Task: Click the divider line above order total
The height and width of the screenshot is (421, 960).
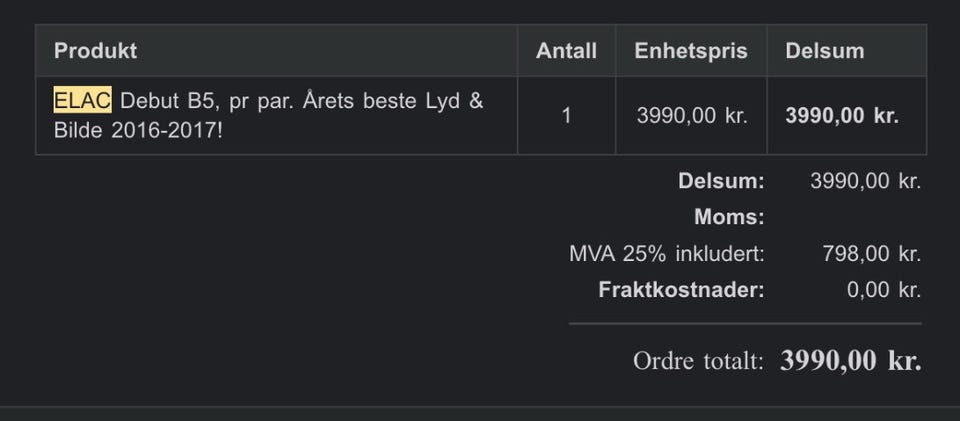Action: point(745,323)
